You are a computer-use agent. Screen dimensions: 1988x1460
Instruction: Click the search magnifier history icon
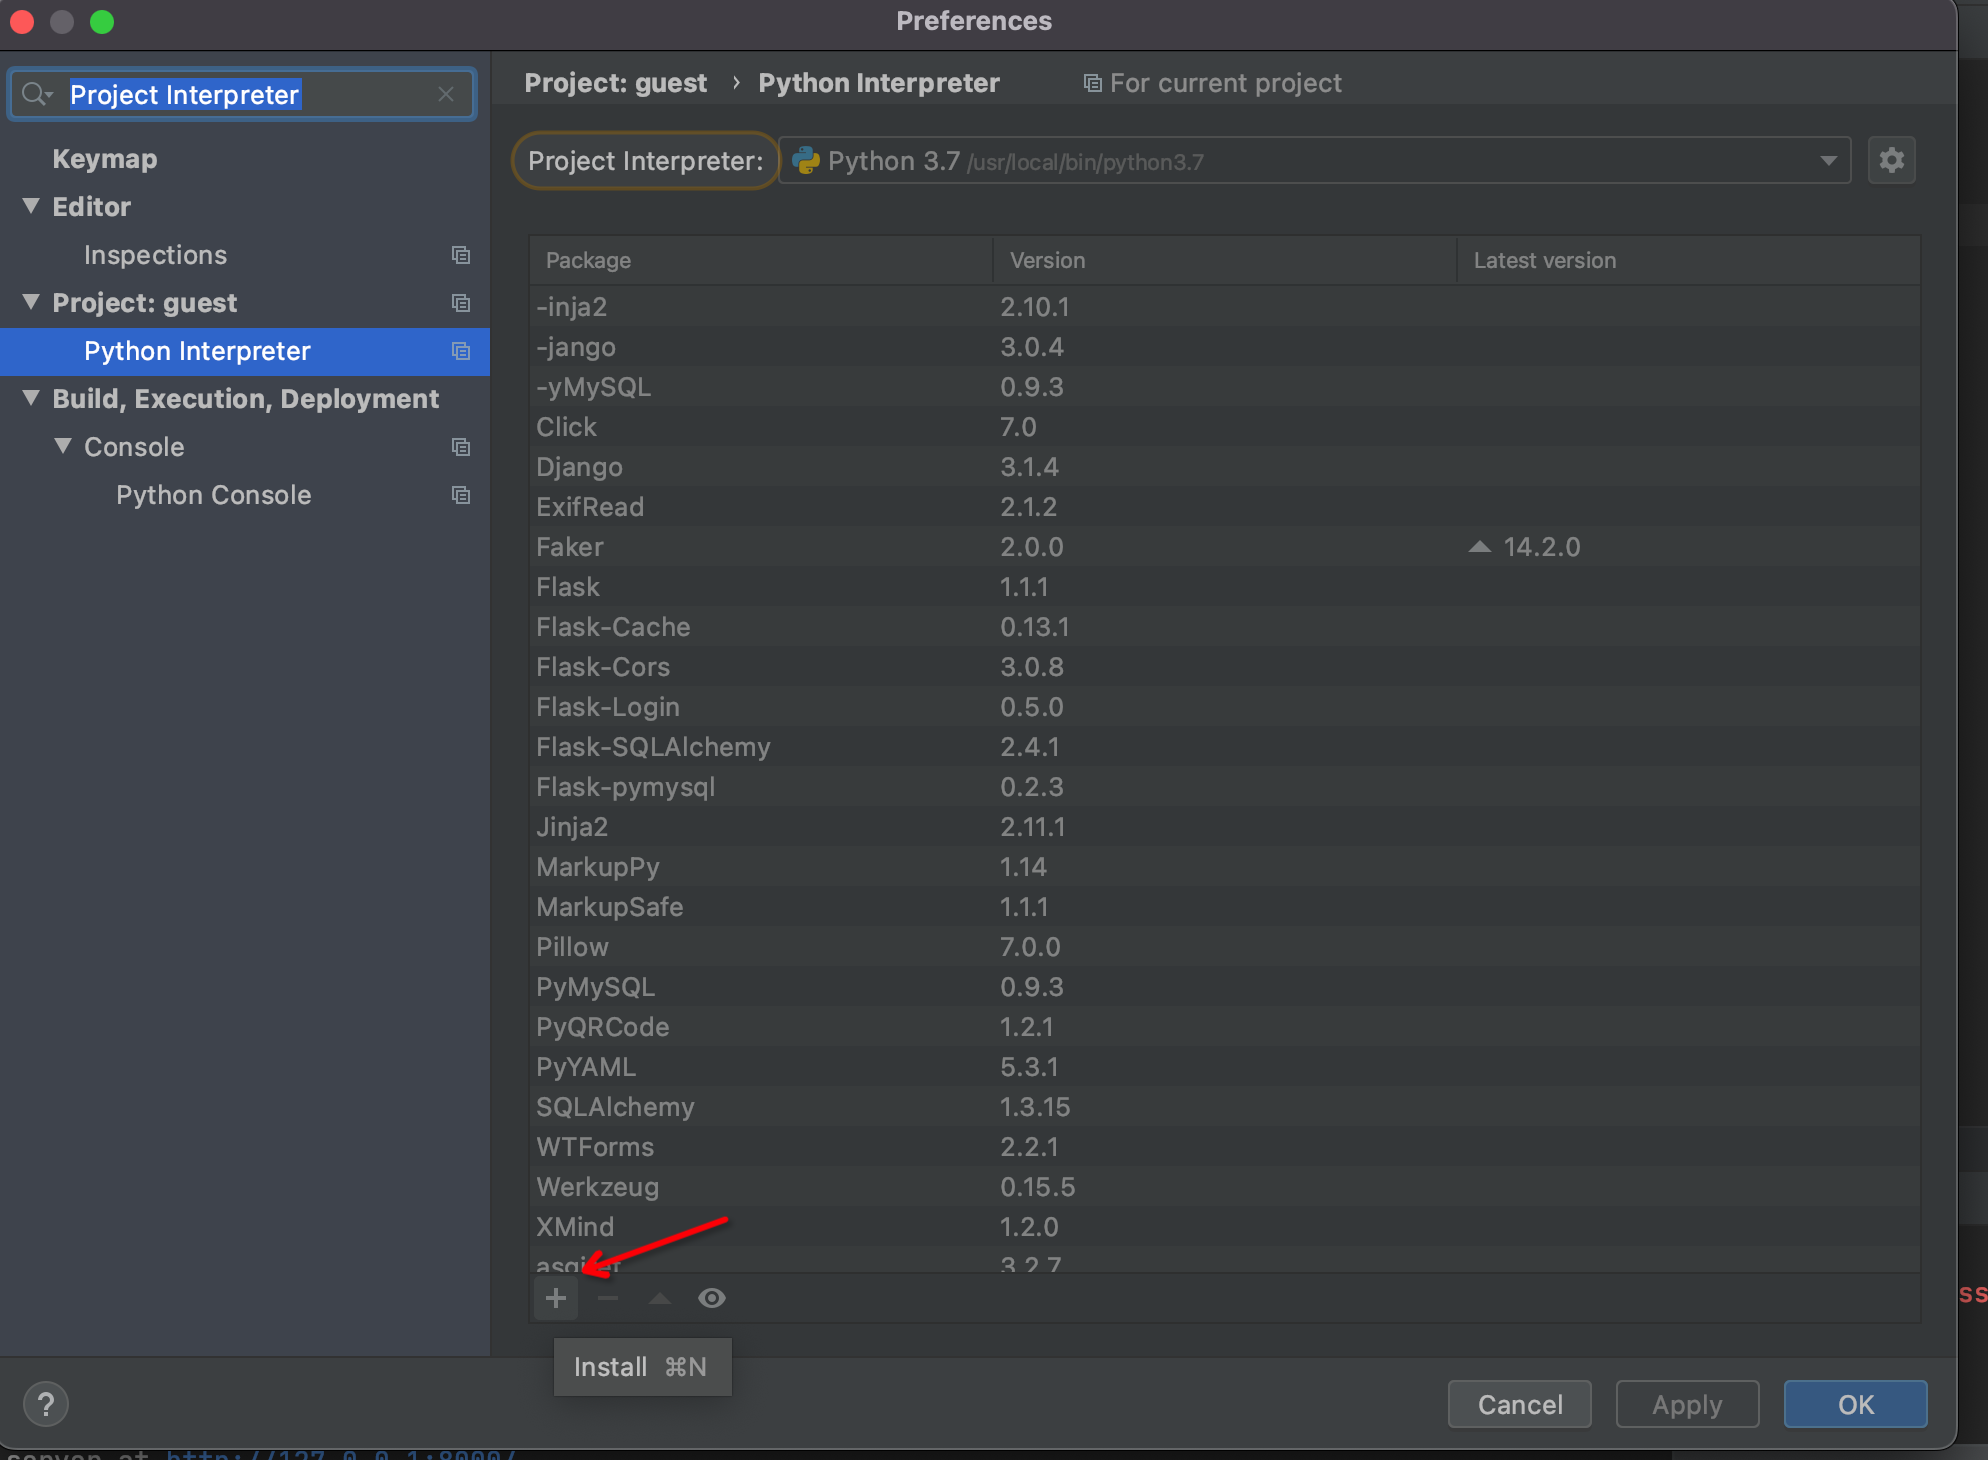pyautogui.click(x=37, y=94)
